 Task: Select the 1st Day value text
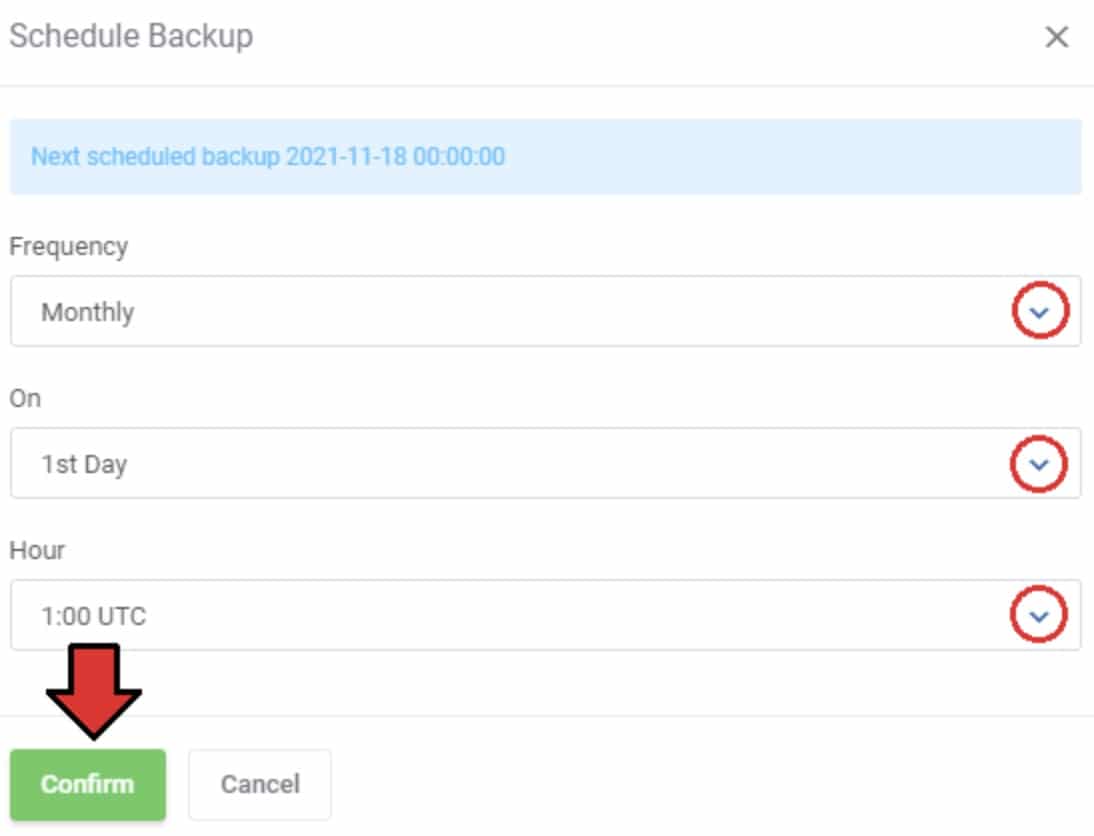(84, 464)
